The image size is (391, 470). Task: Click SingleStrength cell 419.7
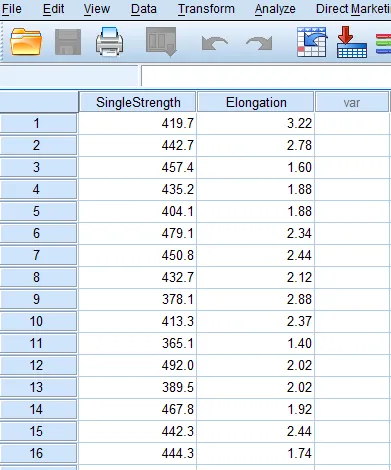pyautogui.click(x=138, y=124)
